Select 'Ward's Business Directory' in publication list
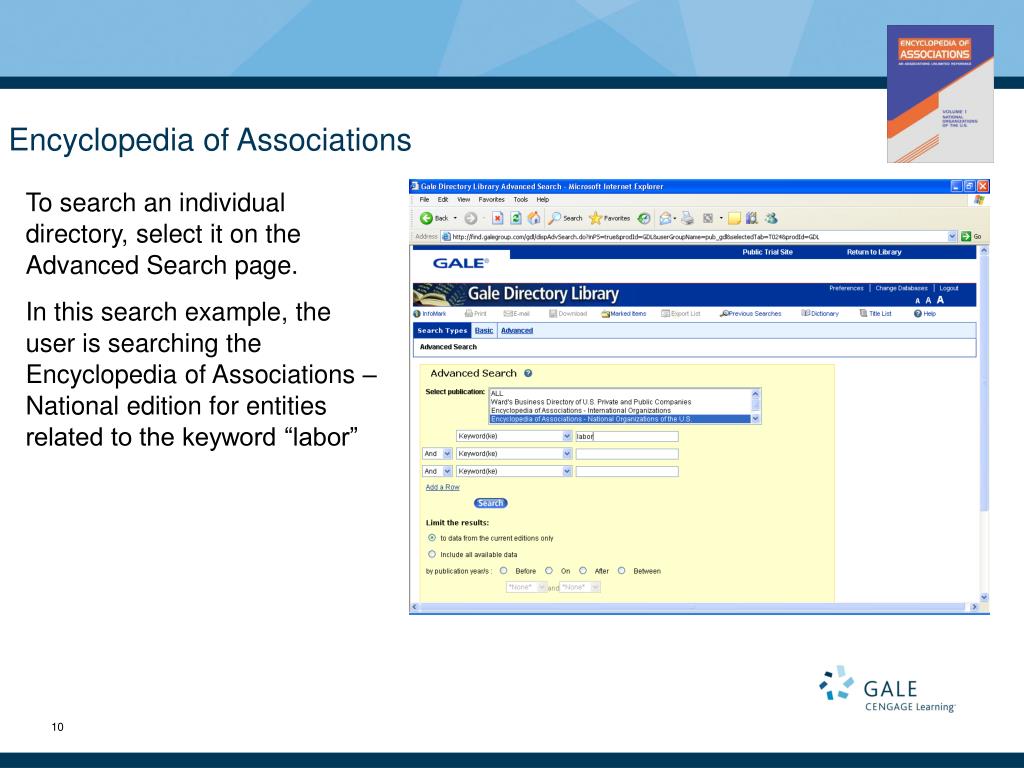This screenshot has width=1024, height=768. point(620,402)
